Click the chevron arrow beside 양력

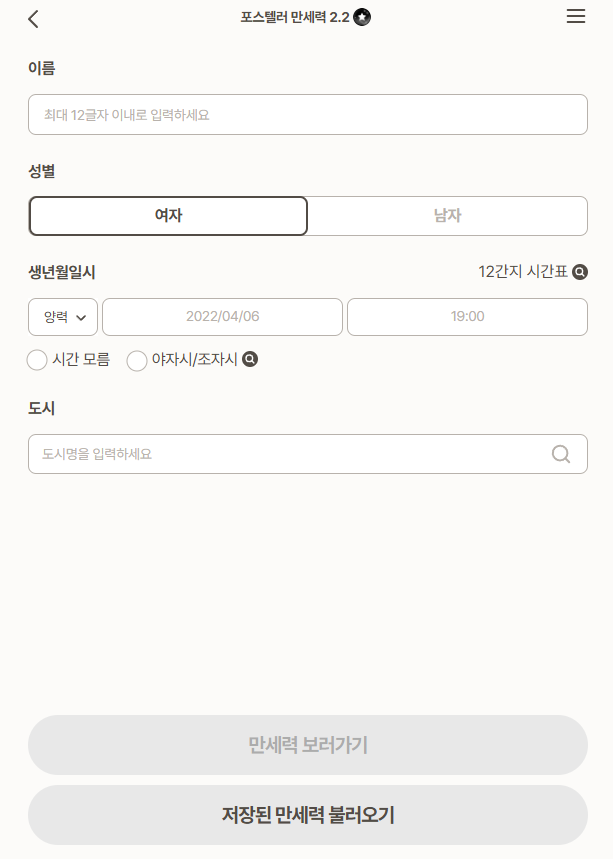pos(81,318)
